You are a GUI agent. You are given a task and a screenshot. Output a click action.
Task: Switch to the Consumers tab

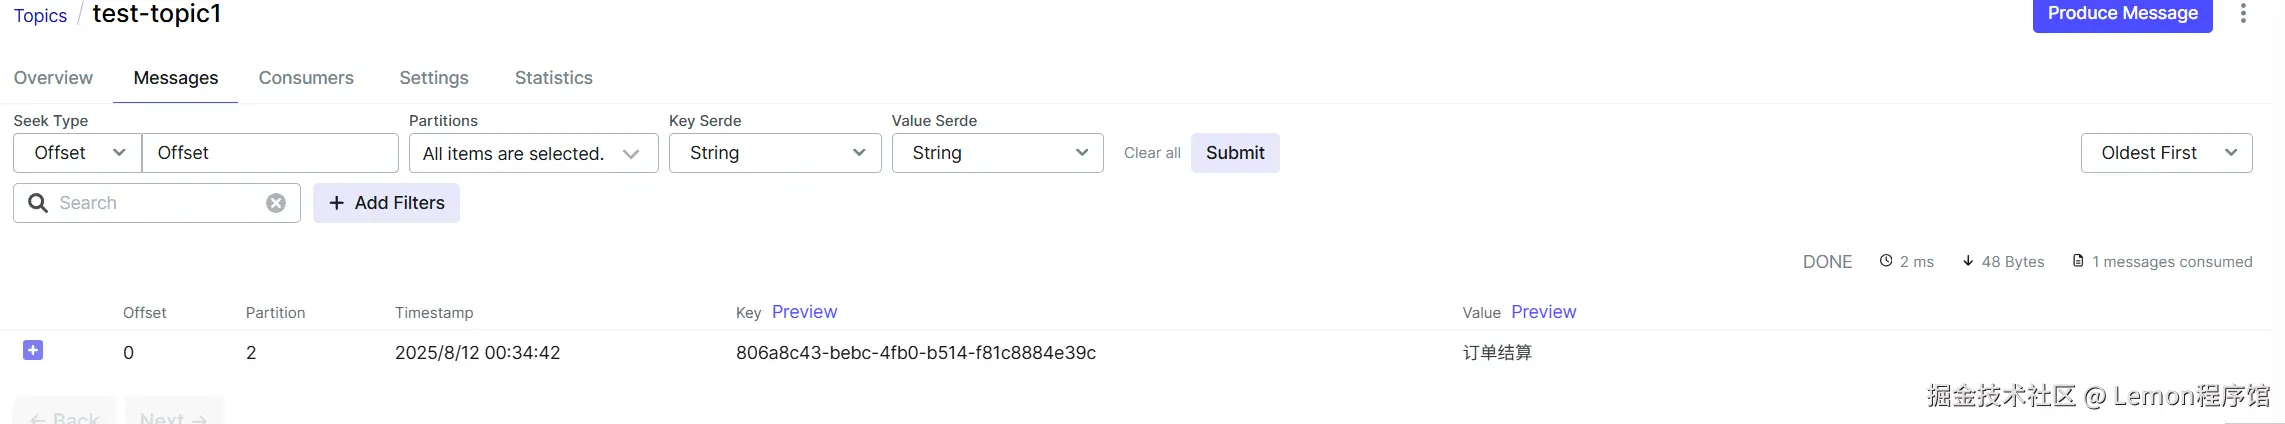[306, 78]
